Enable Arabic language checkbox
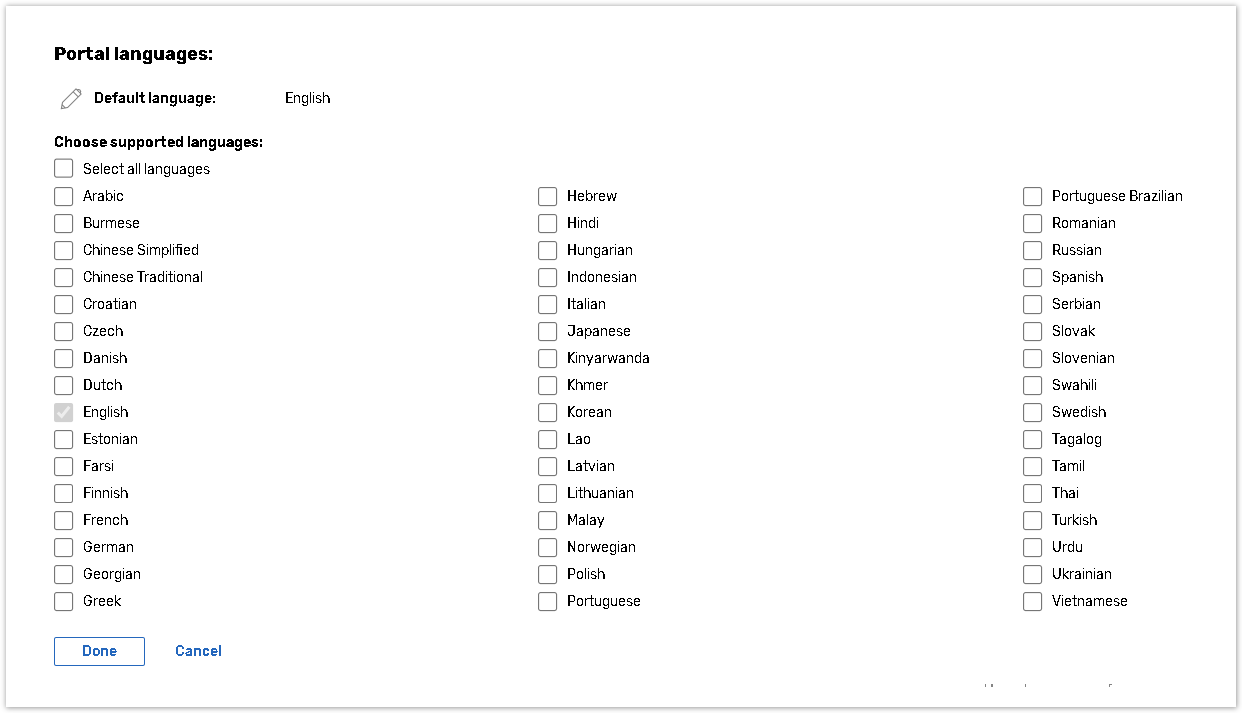 (x=64, y=196)
